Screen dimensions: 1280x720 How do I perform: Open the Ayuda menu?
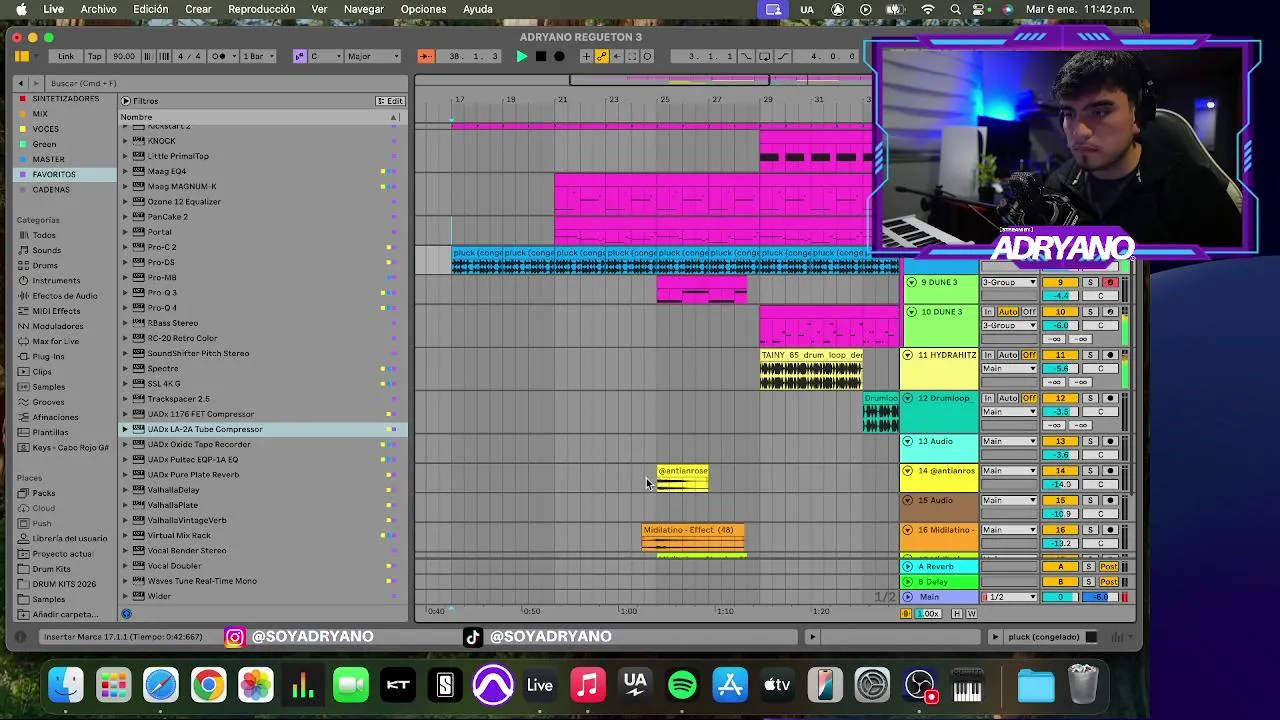tap(477, 9)
